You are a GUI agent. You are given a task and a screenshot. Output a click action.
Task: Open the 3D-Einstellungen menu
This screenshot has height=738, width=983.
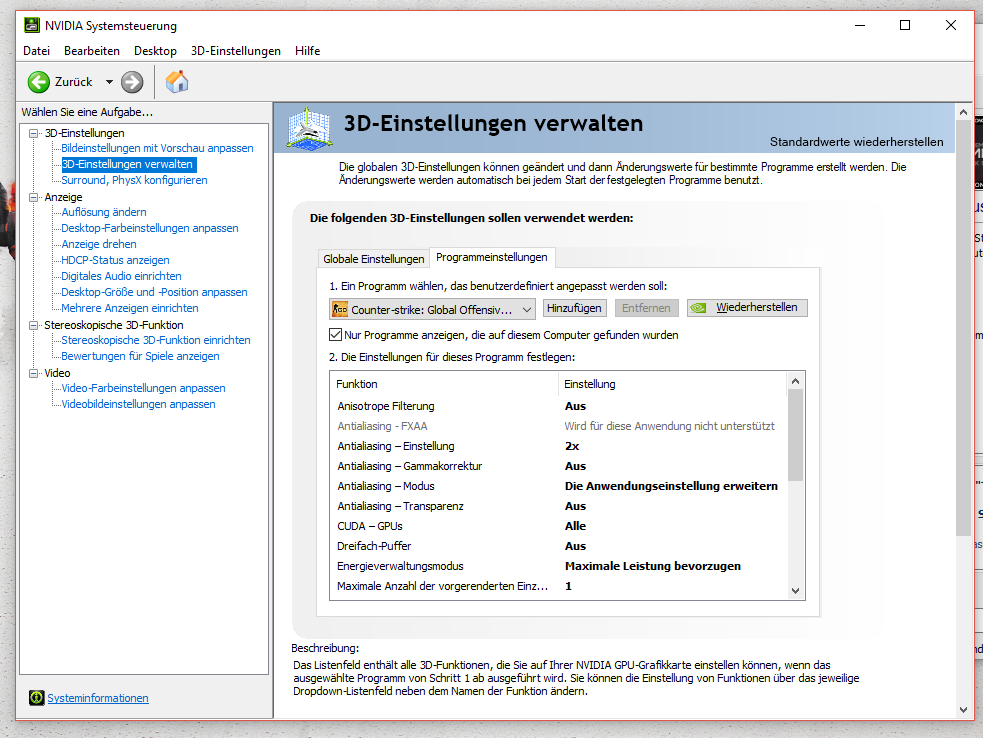pos(236,51)
